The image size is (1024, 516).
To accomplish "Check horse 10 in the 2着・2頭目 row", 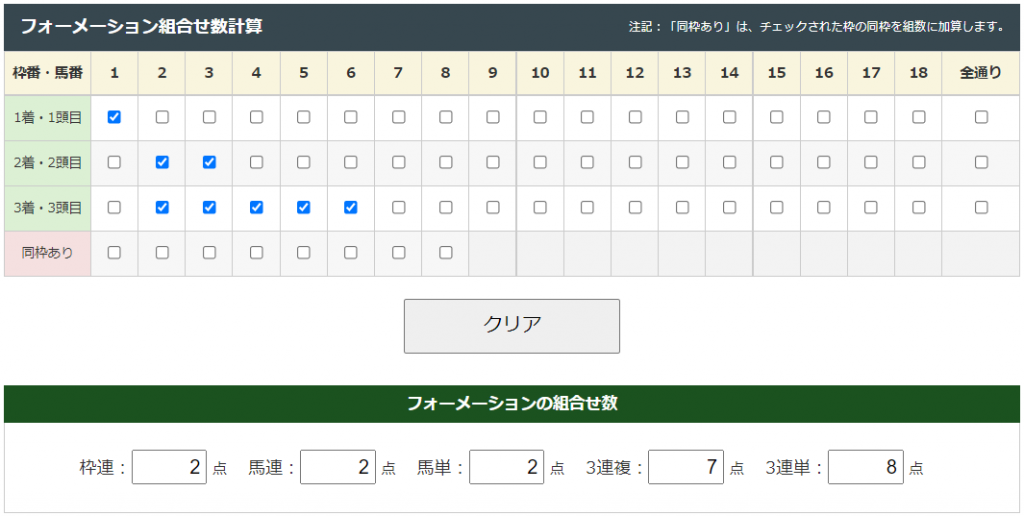I will (x=540, y=162).
